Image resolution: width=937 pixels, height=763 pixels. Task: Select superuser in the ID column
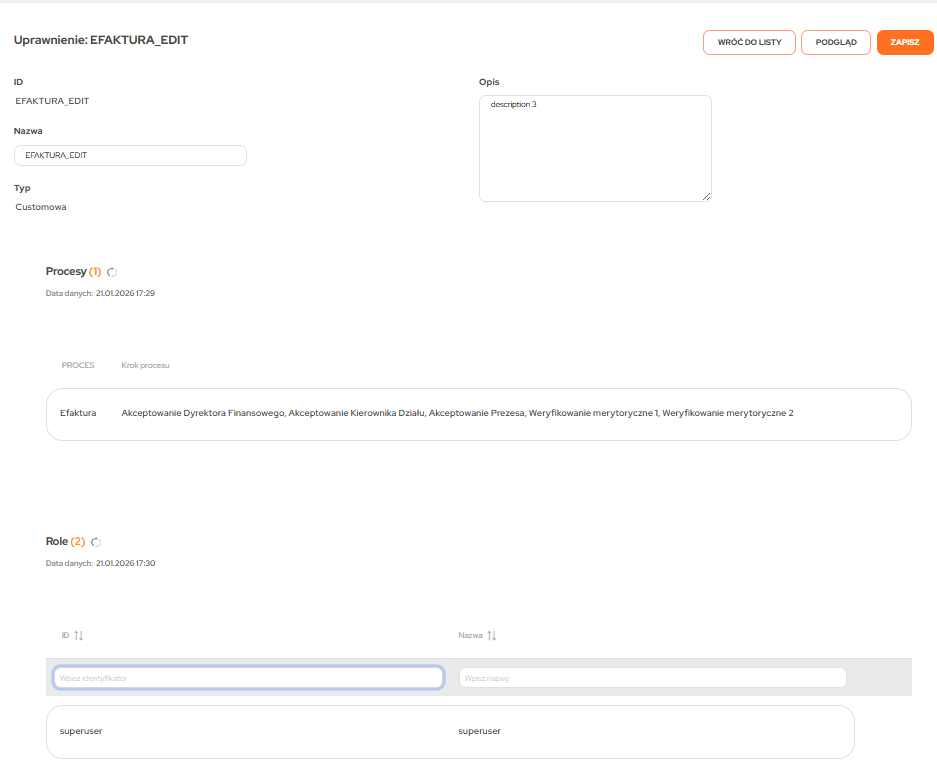coord(81,731)
